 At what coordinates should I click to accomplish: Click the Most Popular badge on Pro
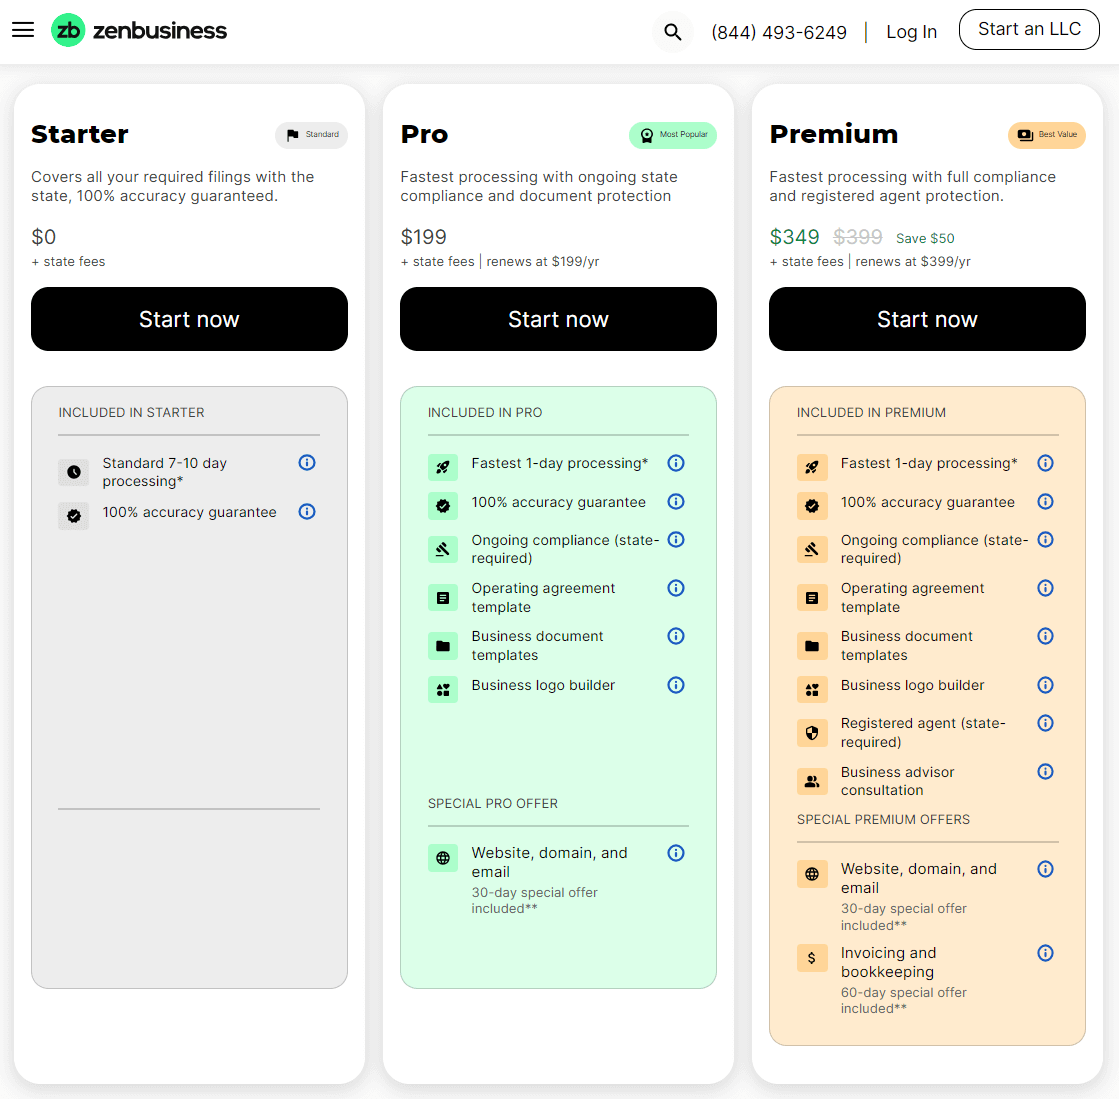click(x=673, y=135)
